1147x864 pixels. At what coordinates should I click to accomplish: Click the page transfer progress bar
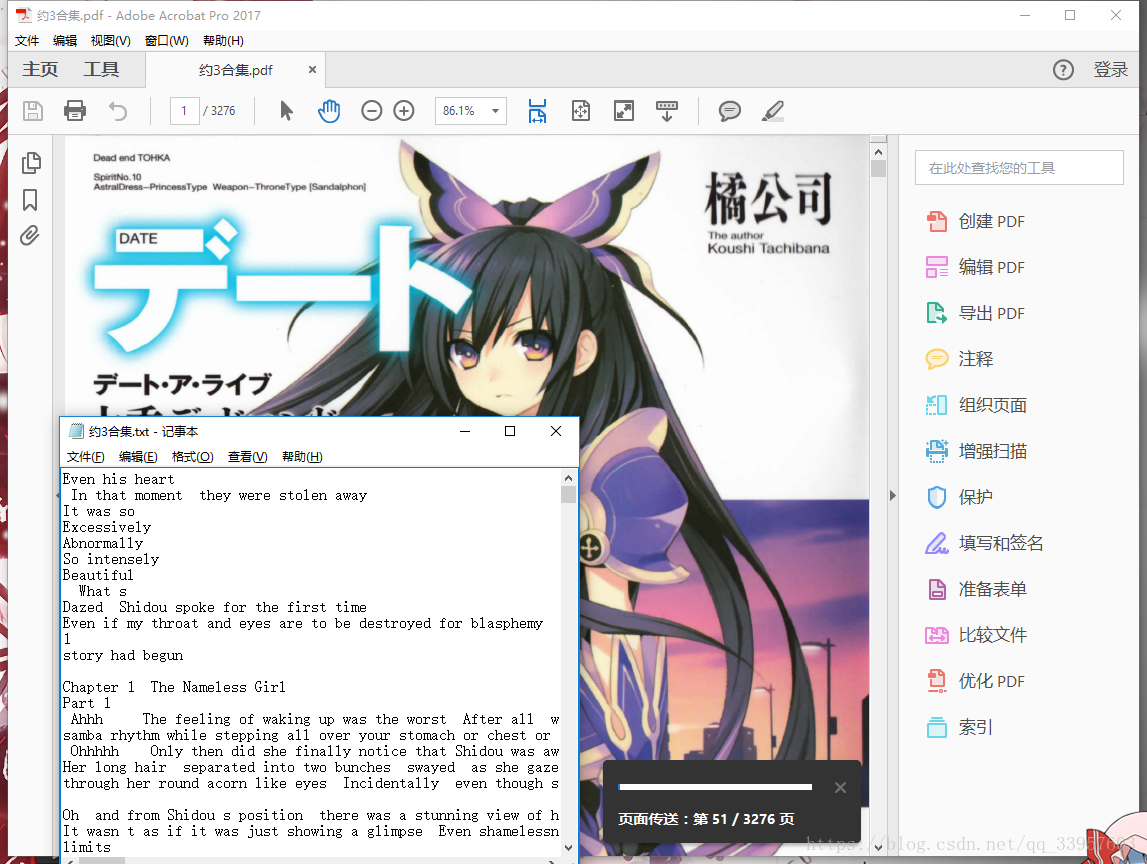click(715, 787)
